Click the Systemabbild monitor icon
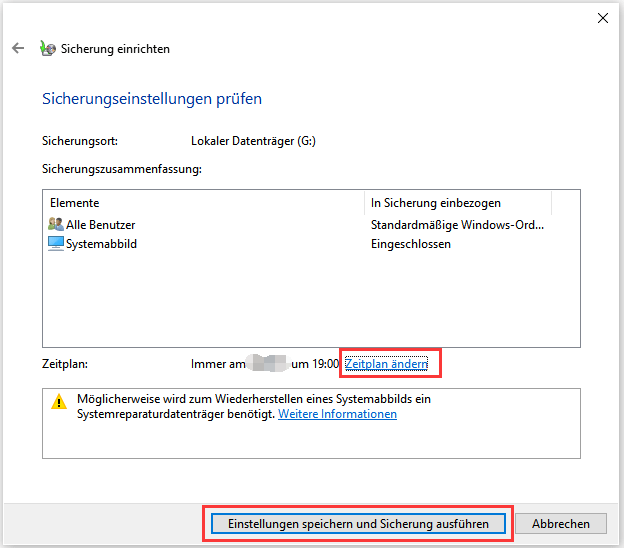624x548 pixels. point(56,244)
